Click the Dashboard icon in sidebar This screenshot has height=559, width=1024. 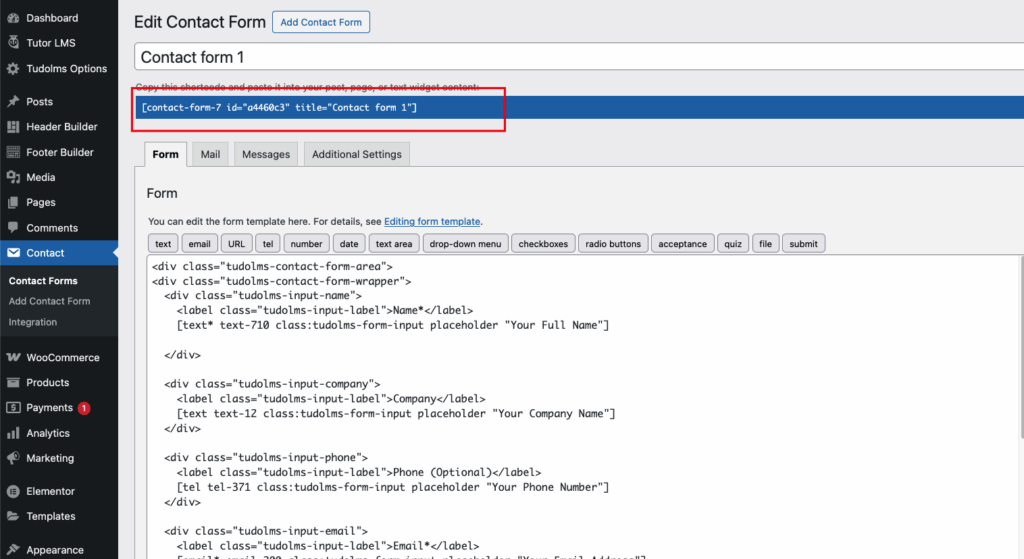tap(13, 18)
